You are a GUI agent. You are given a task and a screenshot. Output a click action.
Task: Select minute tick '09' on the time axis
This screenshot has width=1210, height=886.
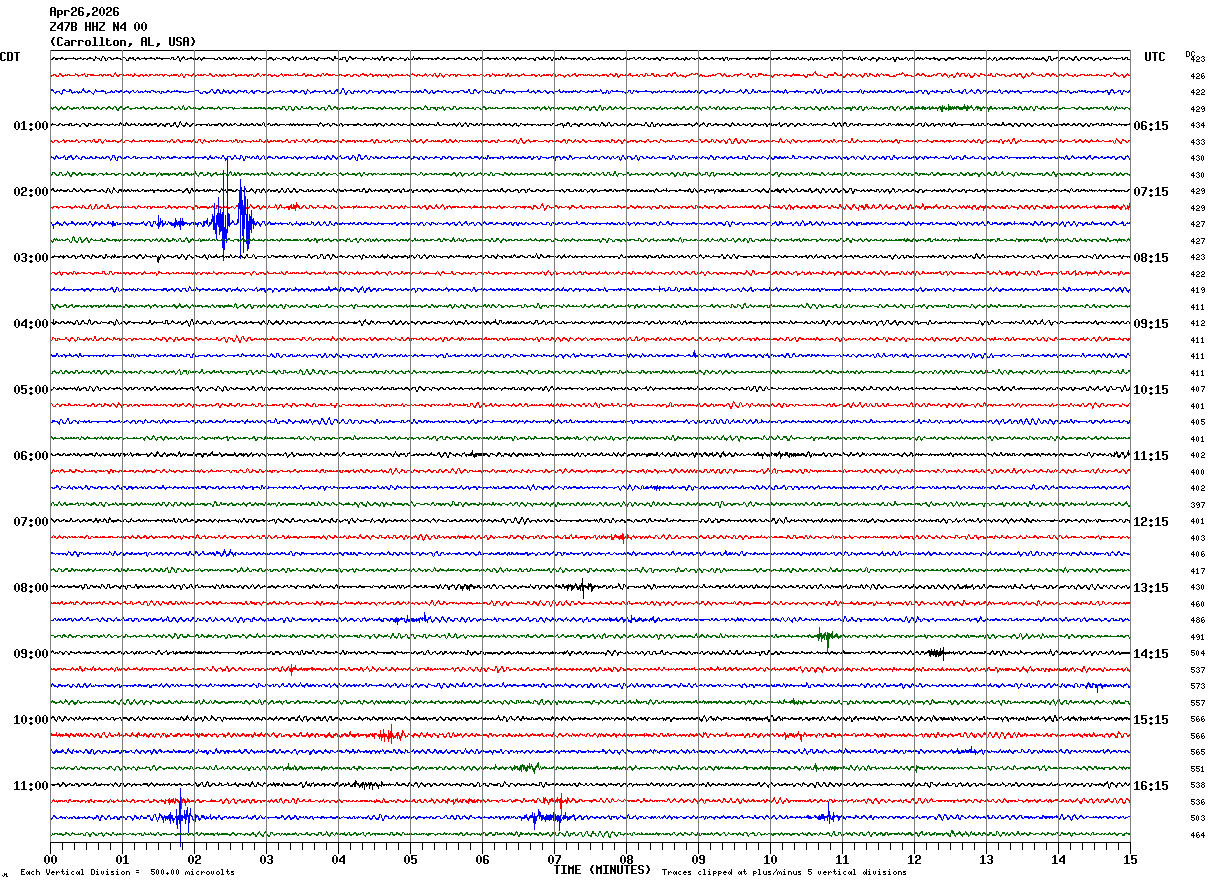tap(698, 859)
